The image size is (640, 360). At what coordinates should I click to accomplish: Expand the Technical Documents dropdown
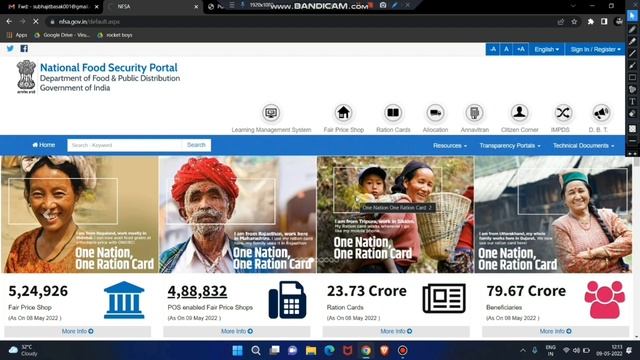[x=583, y=146]
